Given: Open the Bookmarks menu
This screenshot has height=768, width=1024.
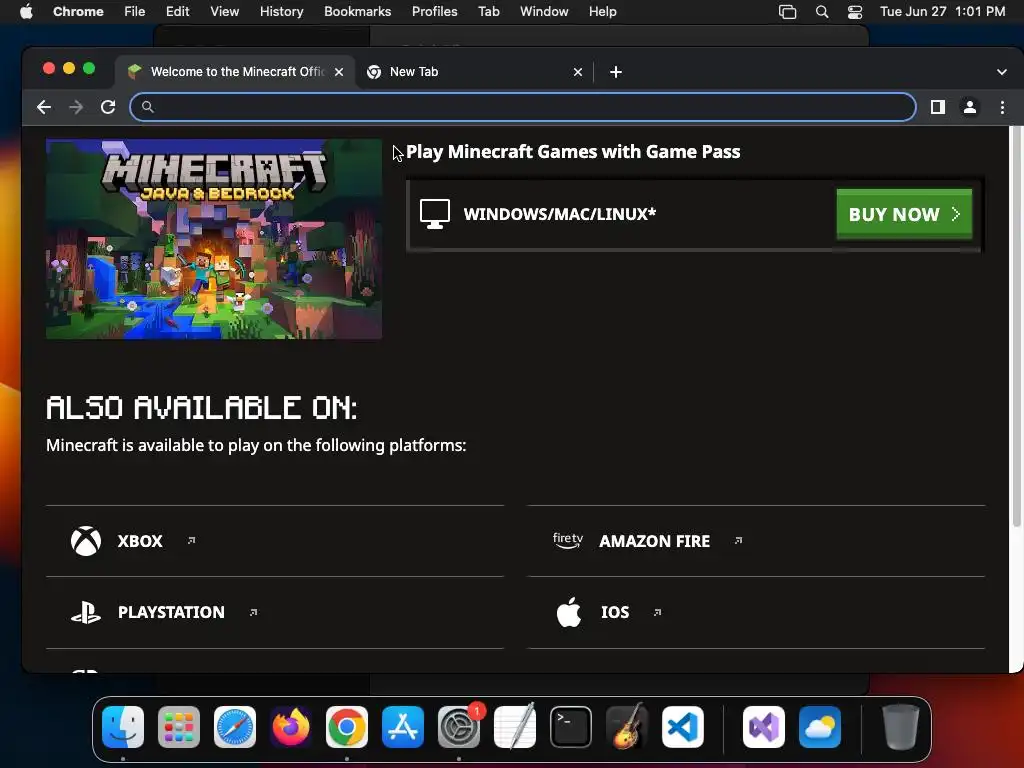Looking at the screenshot, I should pos(357,11).
